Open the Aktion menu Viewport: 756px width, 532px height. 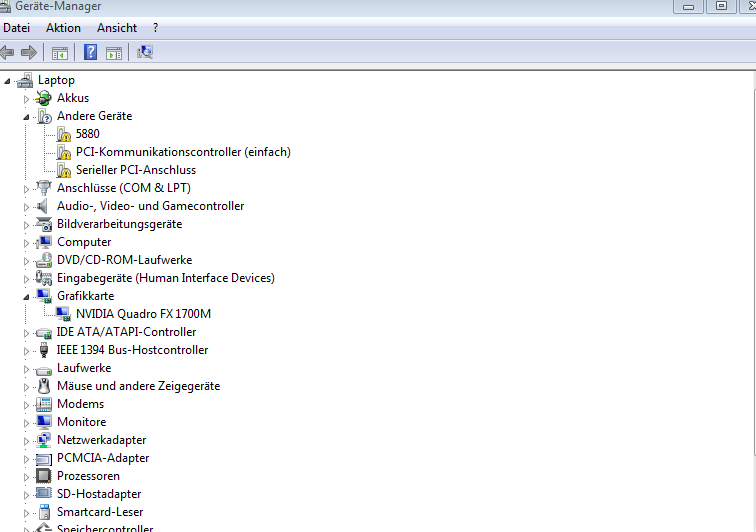coord(63,28)
